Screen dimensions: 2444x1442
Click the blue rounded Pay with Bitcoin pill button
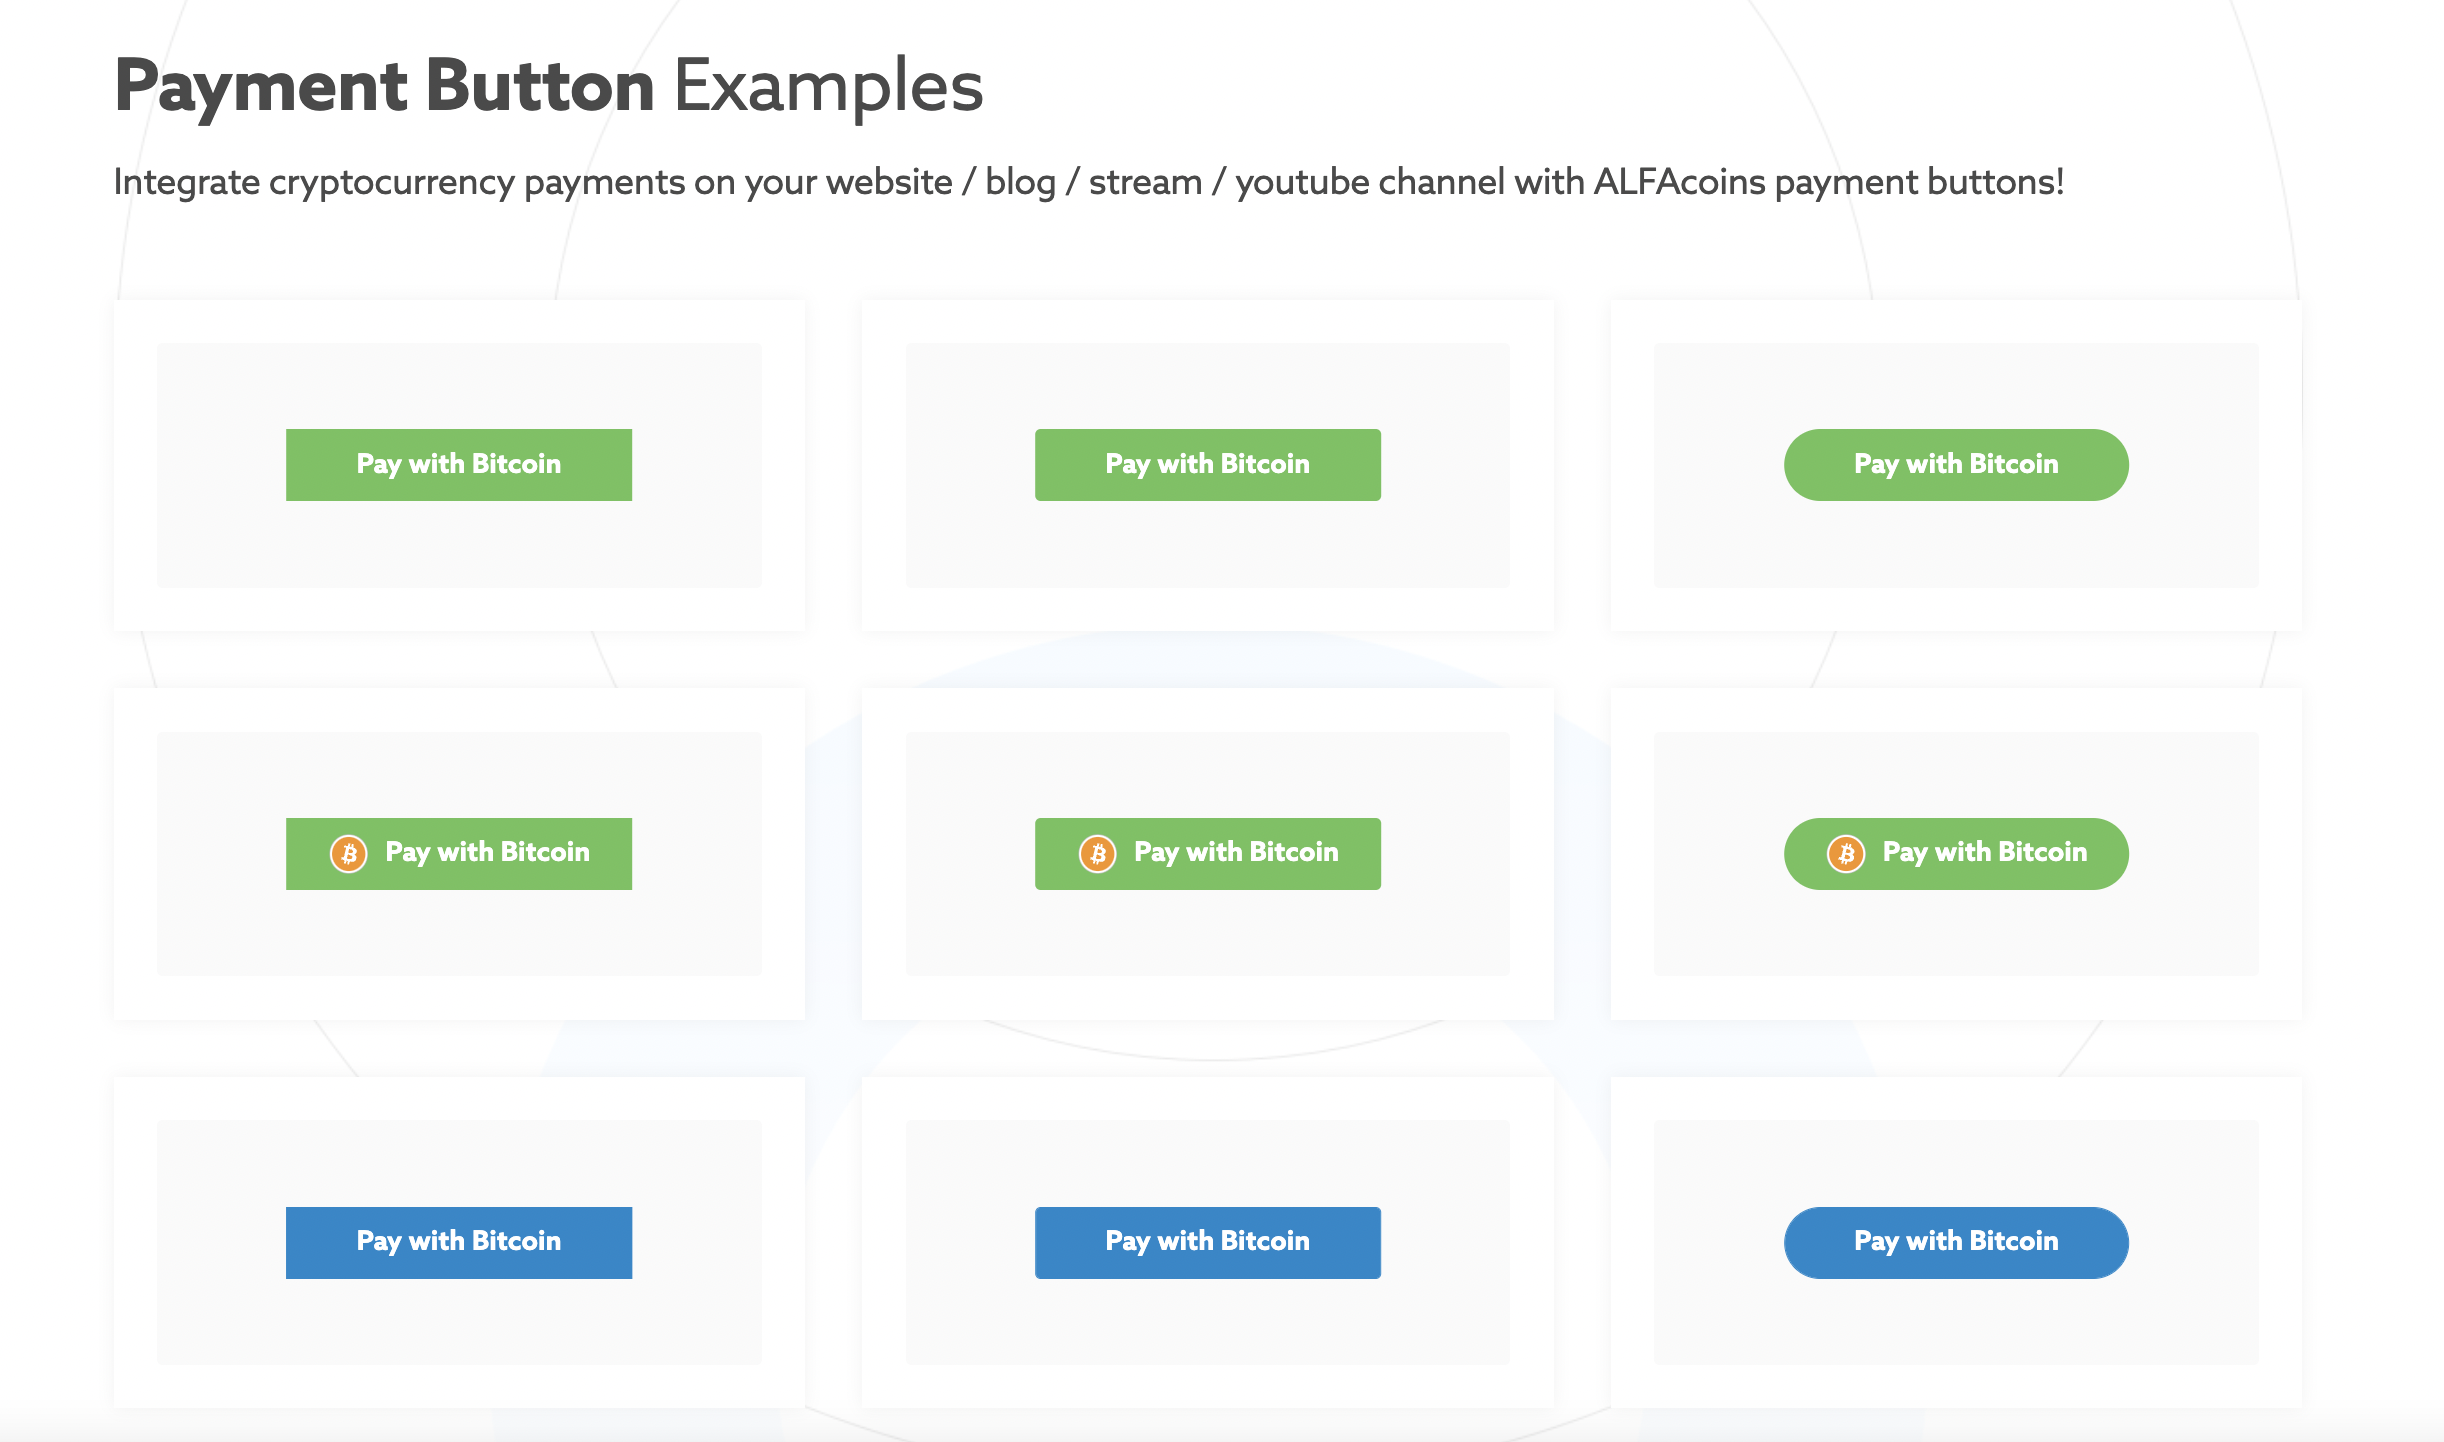(1955, 1242)
